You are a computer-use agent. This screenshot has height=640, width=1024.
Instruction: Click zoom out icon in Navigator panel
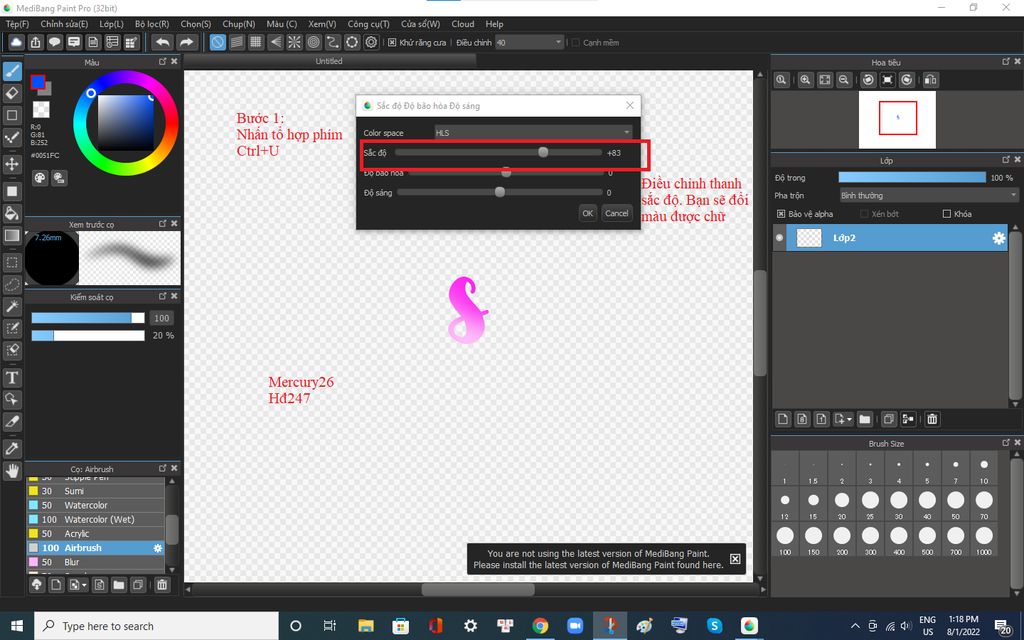[844, 80]
